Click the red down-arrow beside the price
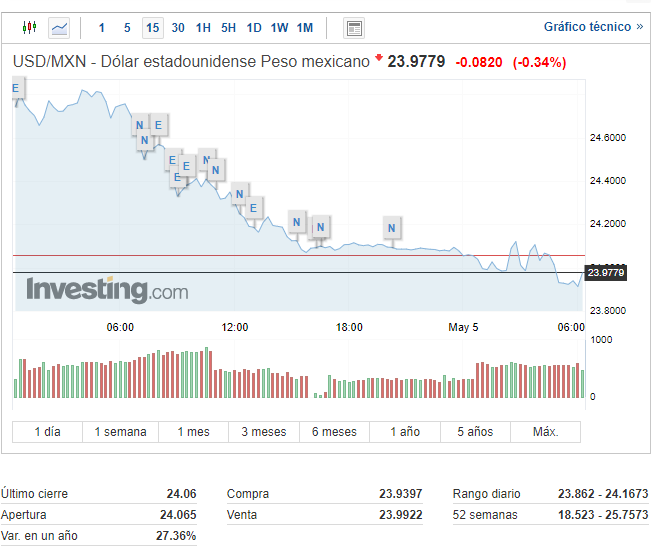 pos(379,61)
